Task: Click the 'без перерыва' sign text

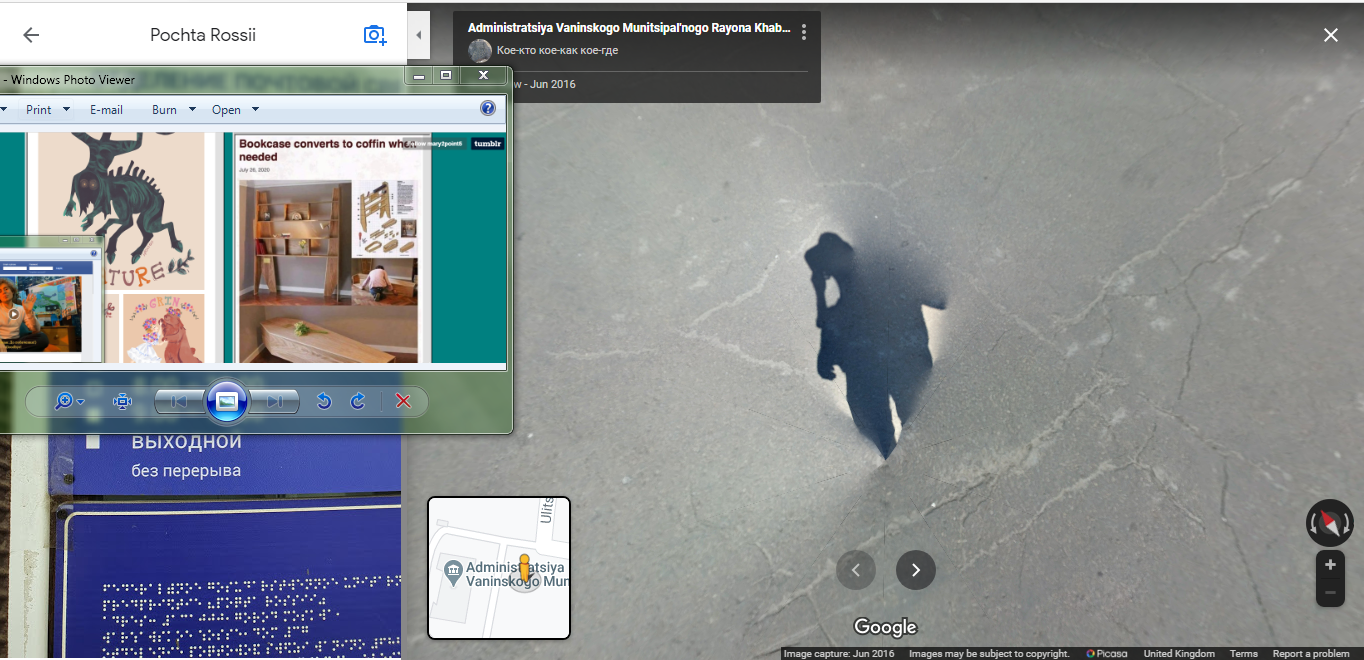Action: [x=186, y=470]
